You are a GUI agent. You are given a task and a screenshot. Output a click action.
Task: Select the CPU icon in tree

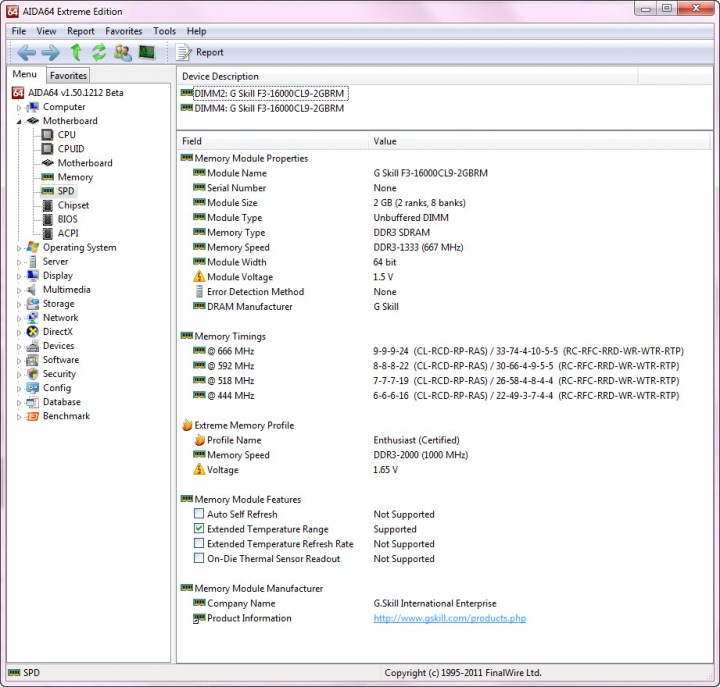pyautogui.click(x=47, y=135)
